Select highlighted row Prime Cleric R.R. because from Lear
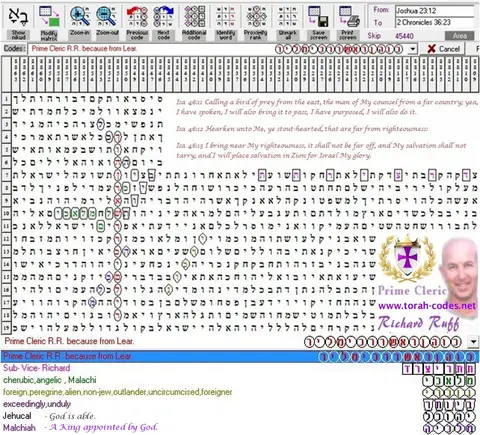 [240, 356]
